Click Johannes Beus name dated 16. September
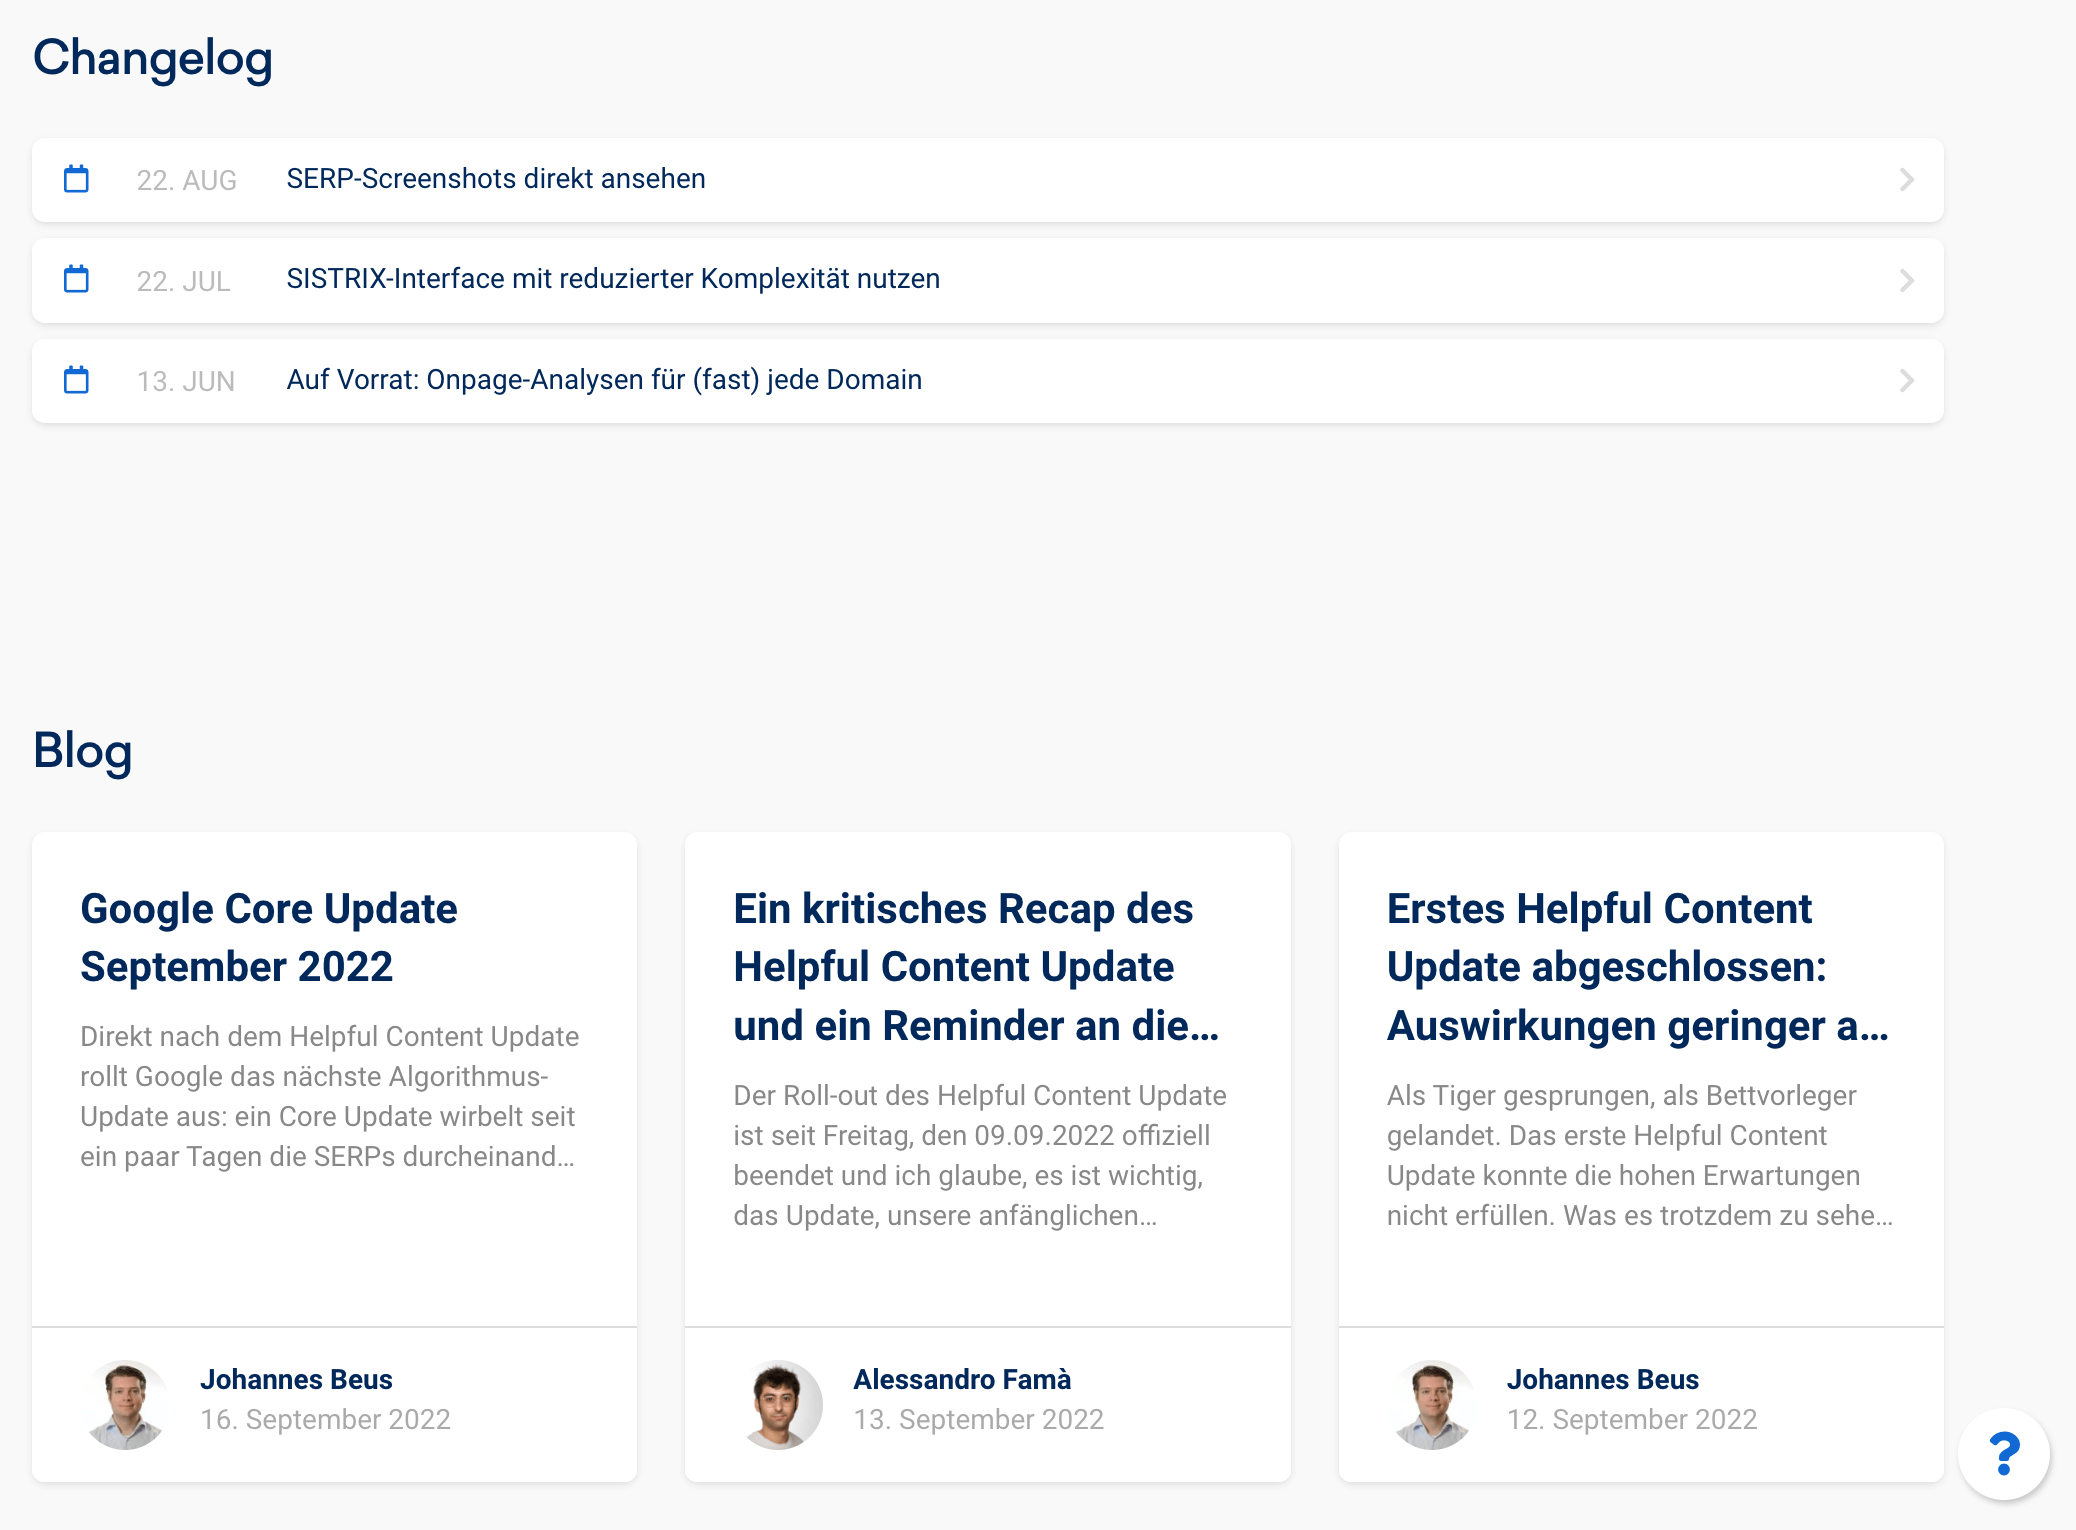 [x=296, y=1379]
